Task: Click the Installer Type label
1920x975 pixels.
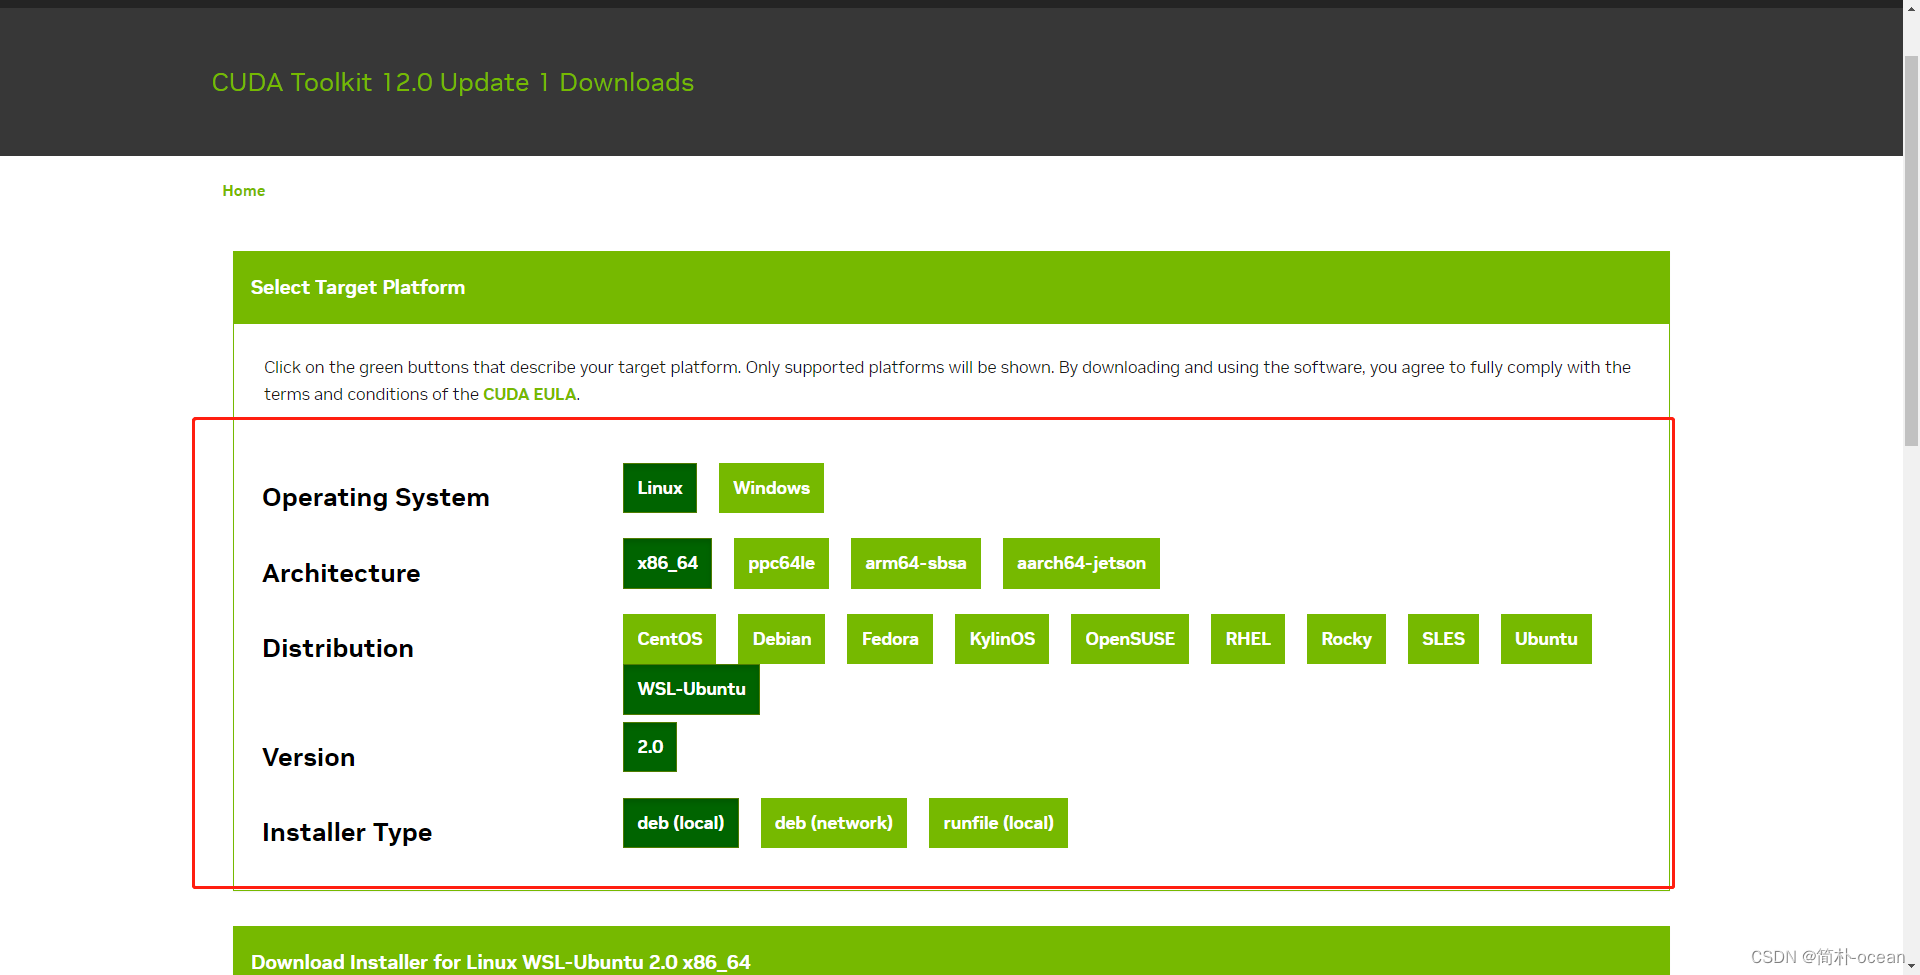Action: (346, 832)
